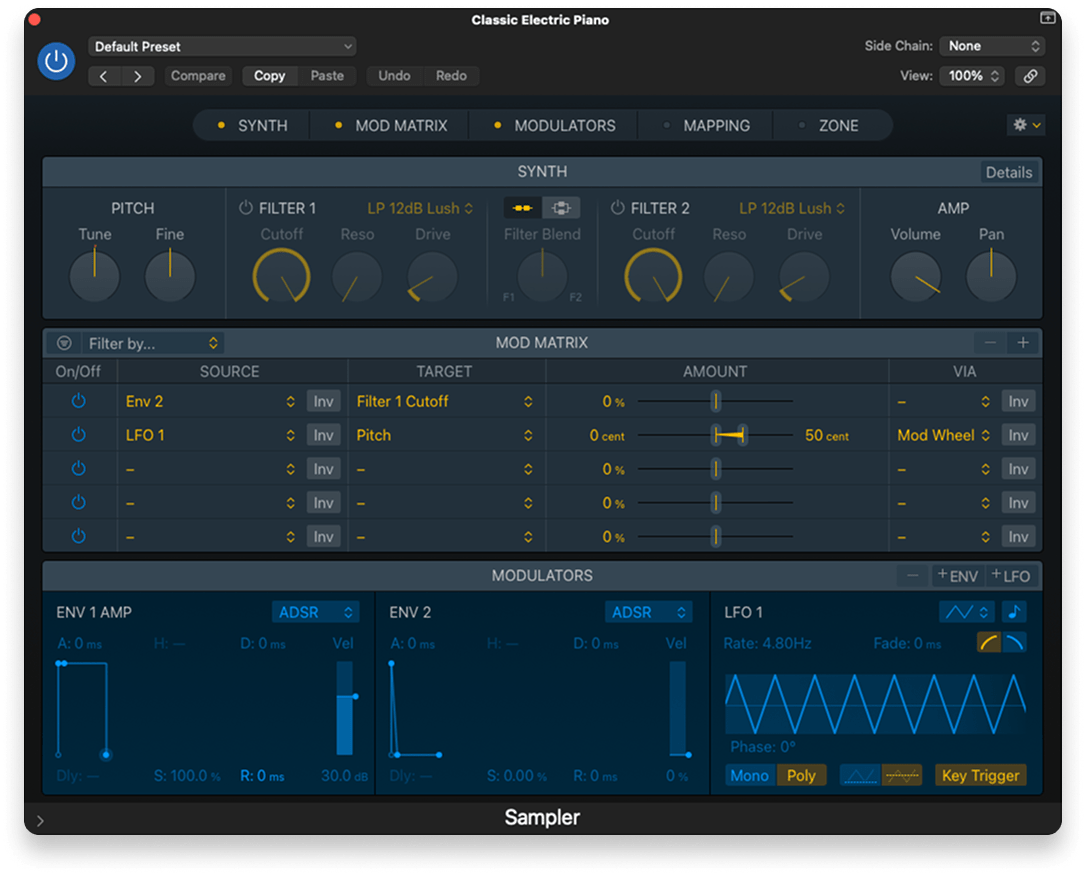Toggle Filter 1 power button
Viewport: 1086px width, 875px height.
pyautogui.click(x=246, y=208)
